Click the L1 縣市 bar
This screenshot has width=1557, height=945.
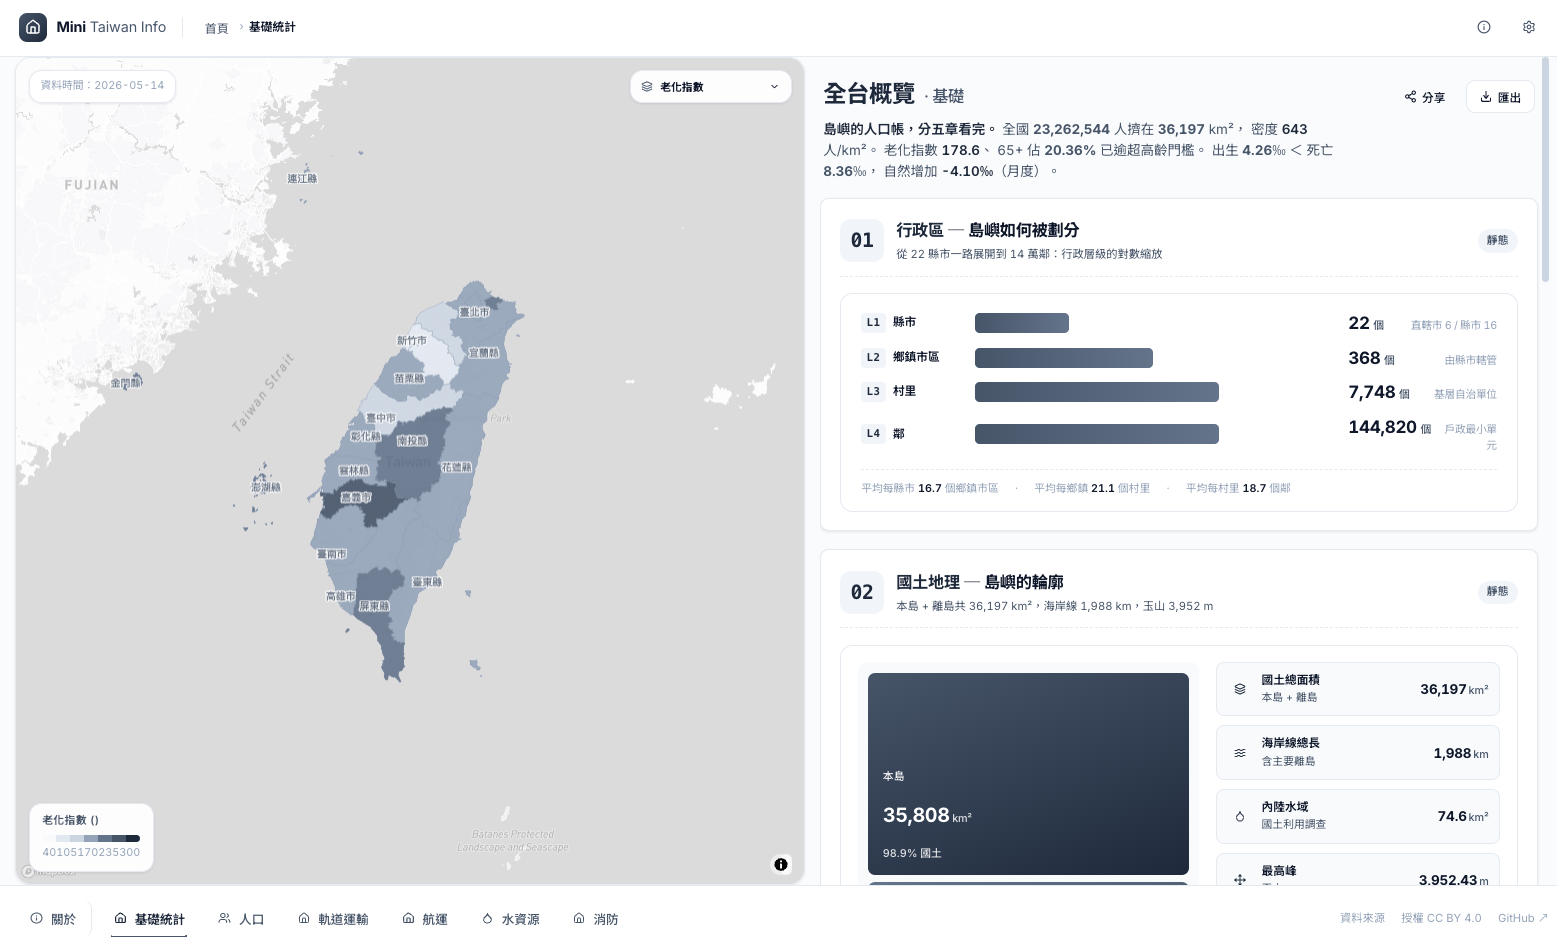coord(1022,323)
